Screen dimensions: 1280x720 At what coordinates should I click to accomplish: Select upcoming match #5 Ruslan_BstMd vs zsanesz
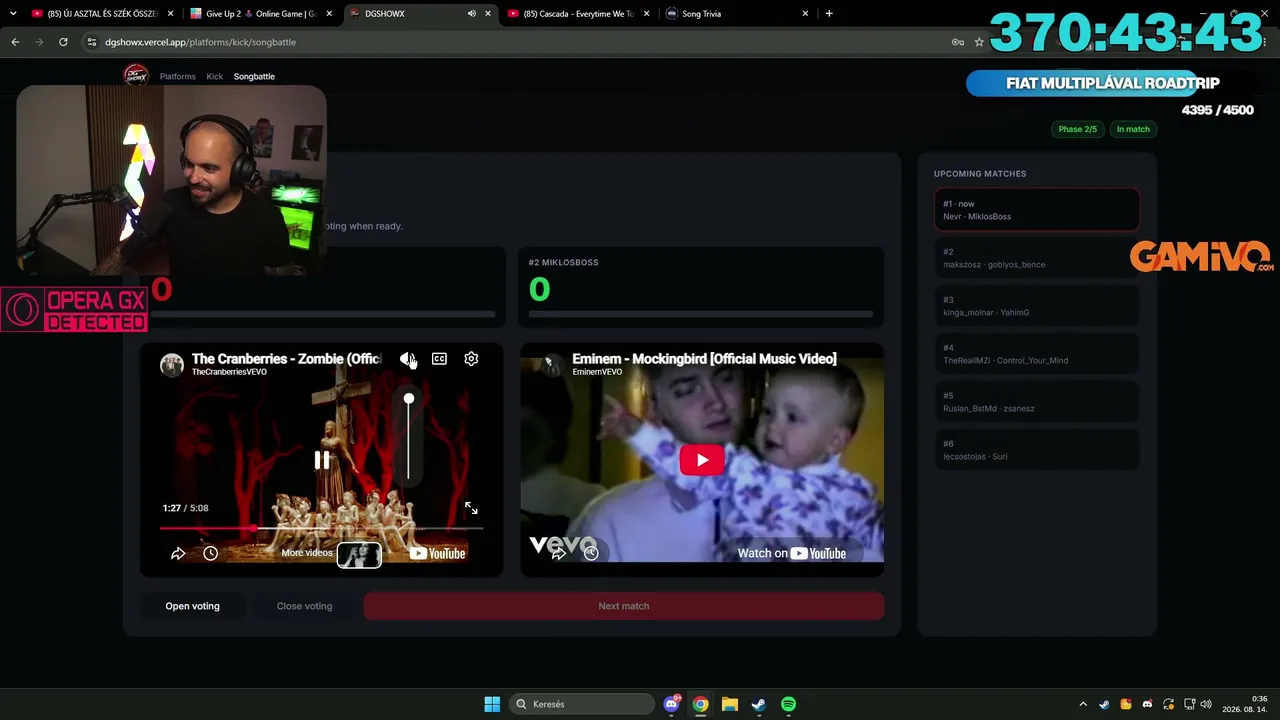coord(1037,402)
